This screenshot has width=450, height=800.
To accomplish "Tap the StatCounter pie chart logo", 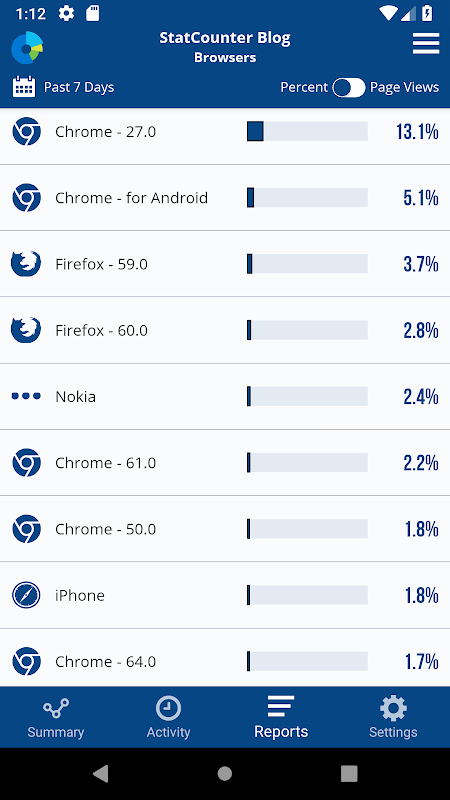I will 27,47.
